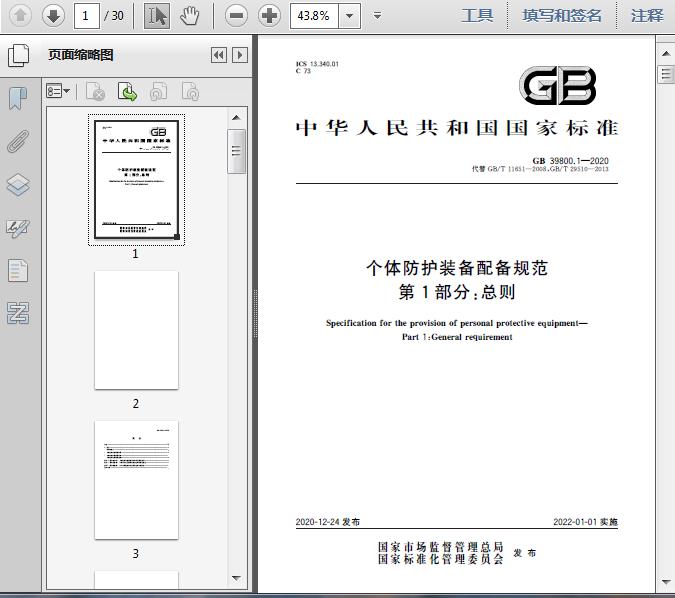The image size is (675, 598).
Task: Click the rotate clockwise pages icon
Action: tap(191, 92)
